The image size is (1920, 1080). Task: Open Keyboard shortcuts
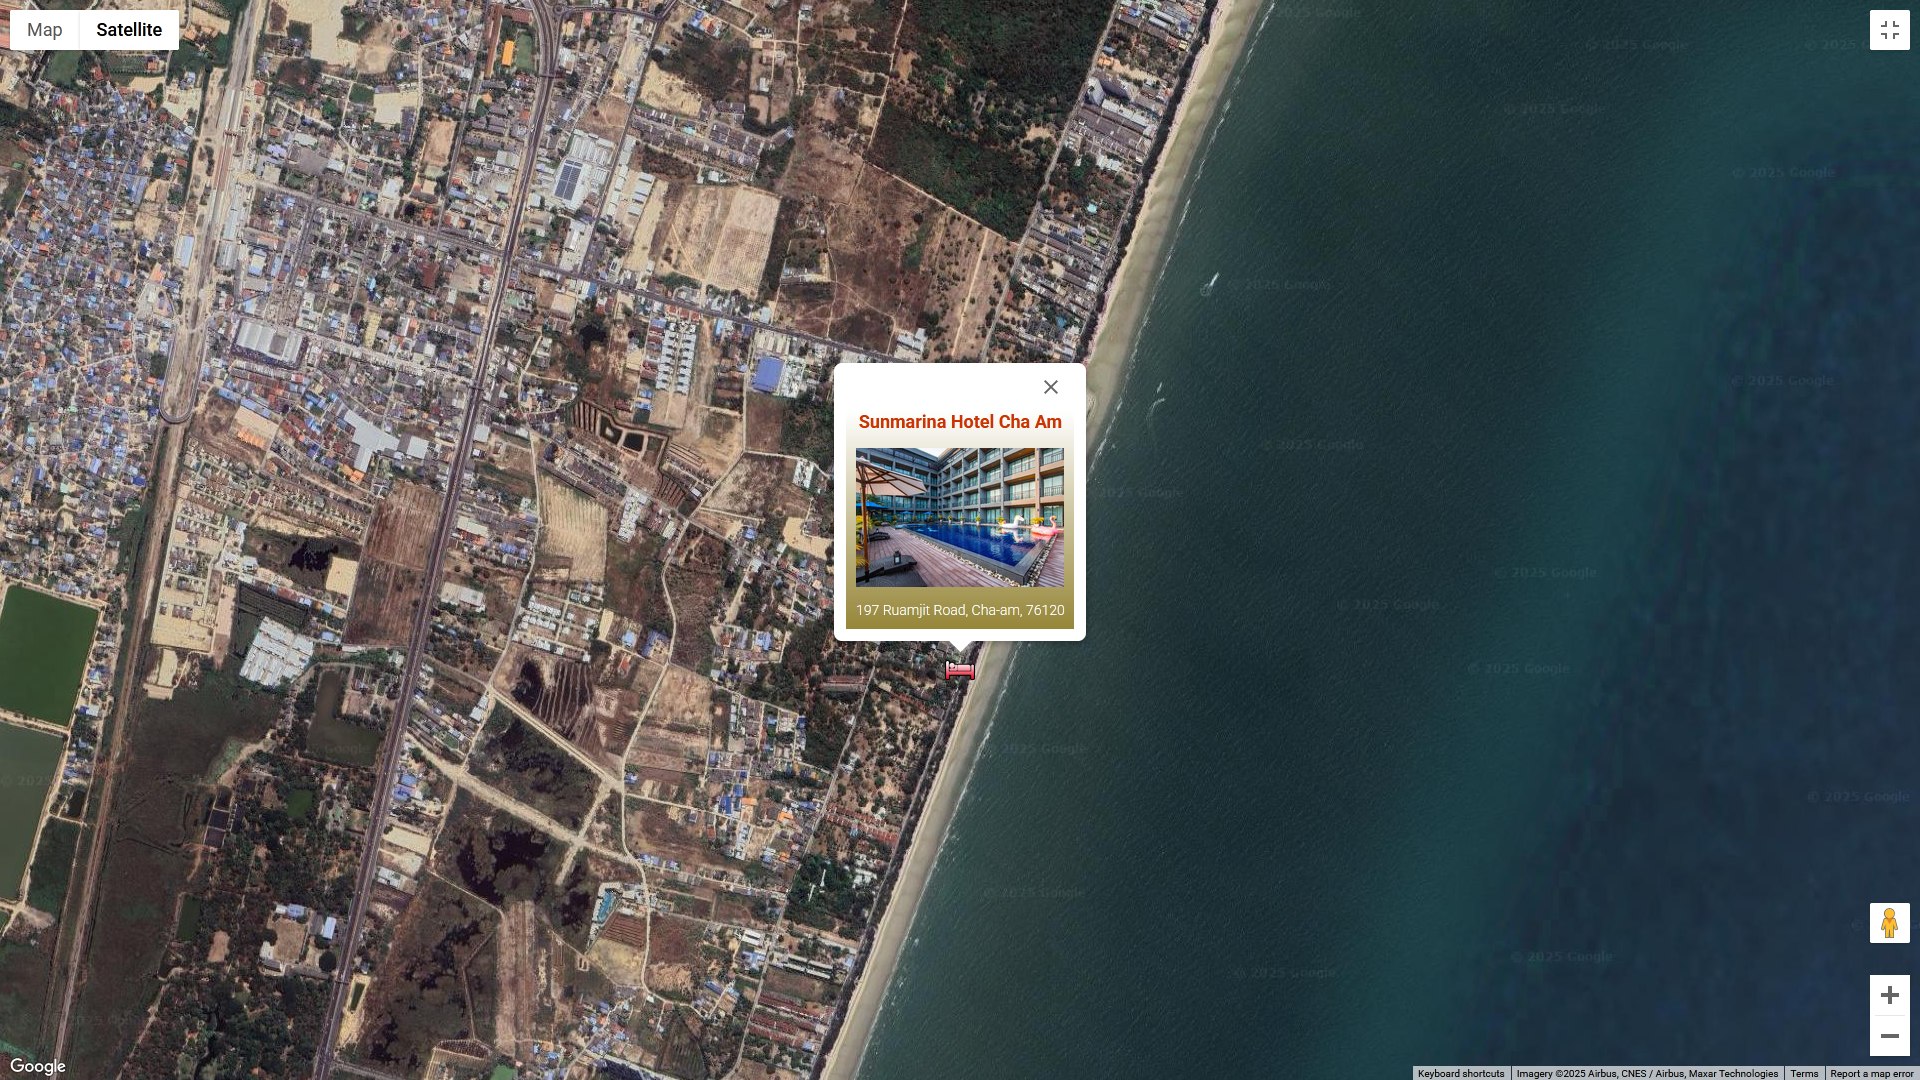tap(1460, 1073)
